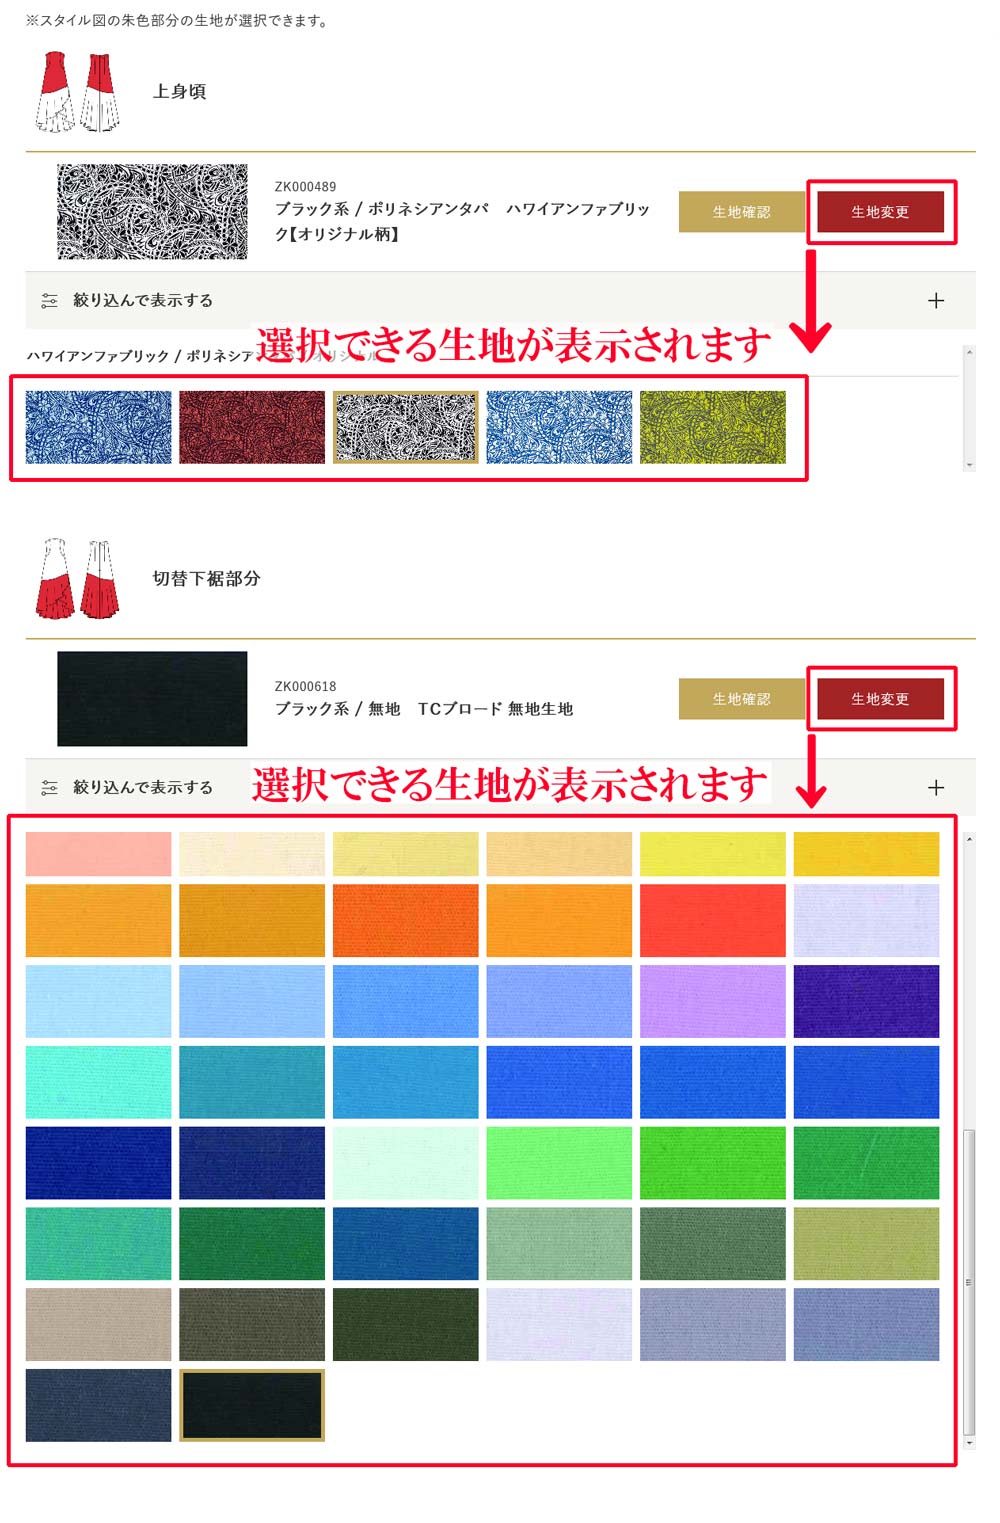Expand hem filter with plus icon
Viewport: 1000px width, 1523px height.
pyautogui.click(x=936, y=787)
